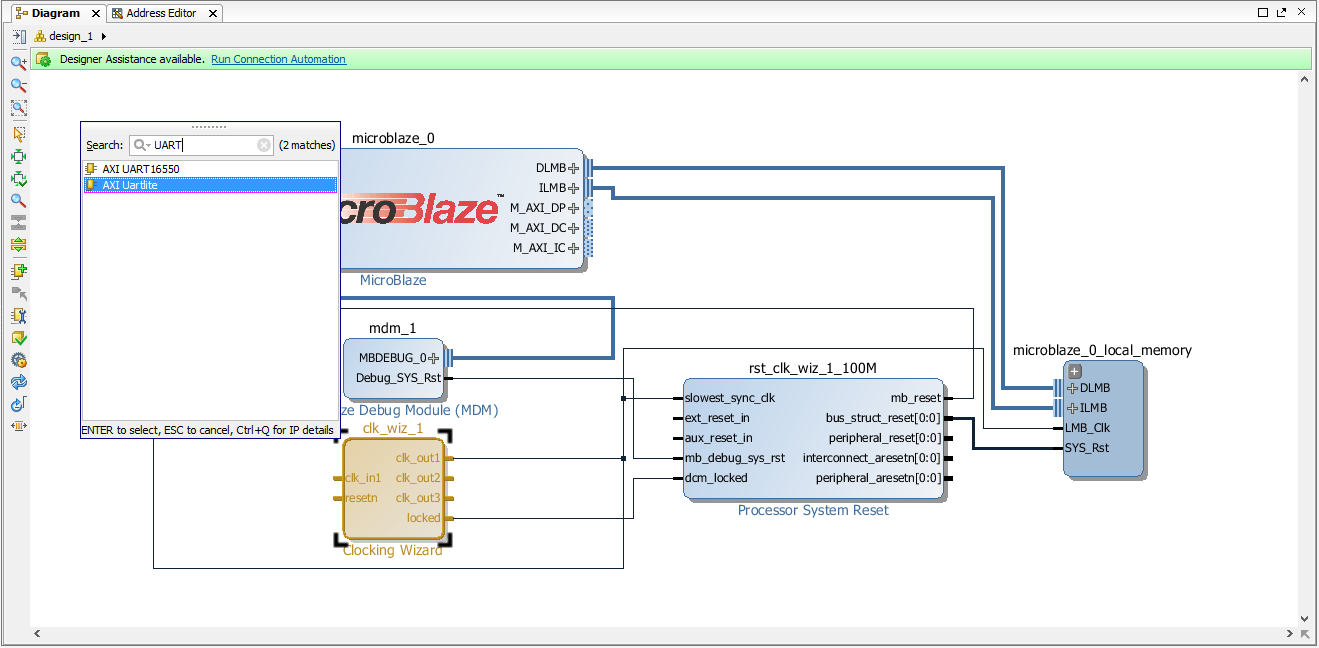The width and height of the screenshot is (1319, 648).
Task: Expand MBDEBUG_0 interface on mdm_1
Action: [434, 358]
